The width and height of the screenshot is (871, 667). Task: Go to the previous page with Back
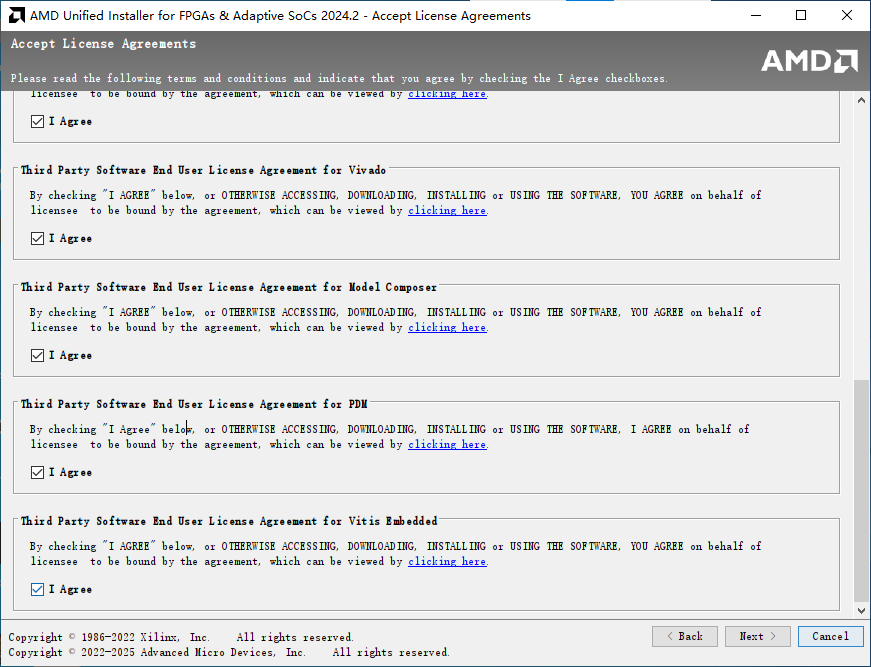click(685, 636)
